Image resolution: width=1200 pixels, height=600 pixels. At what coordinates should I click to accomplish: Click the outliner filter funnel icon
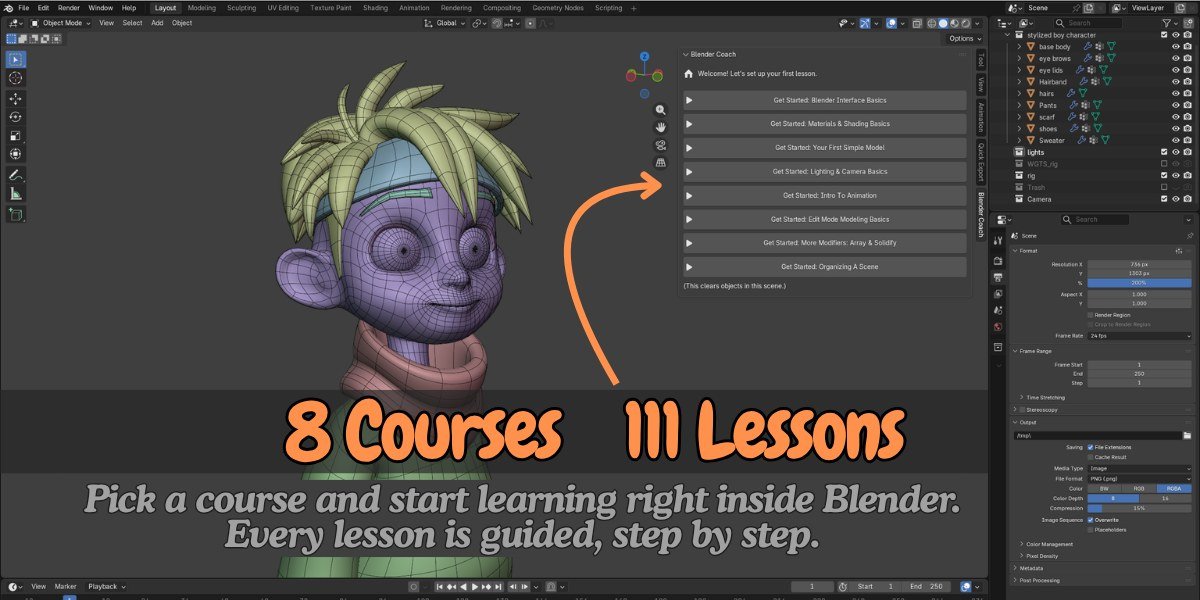[x=1169, y=22]
